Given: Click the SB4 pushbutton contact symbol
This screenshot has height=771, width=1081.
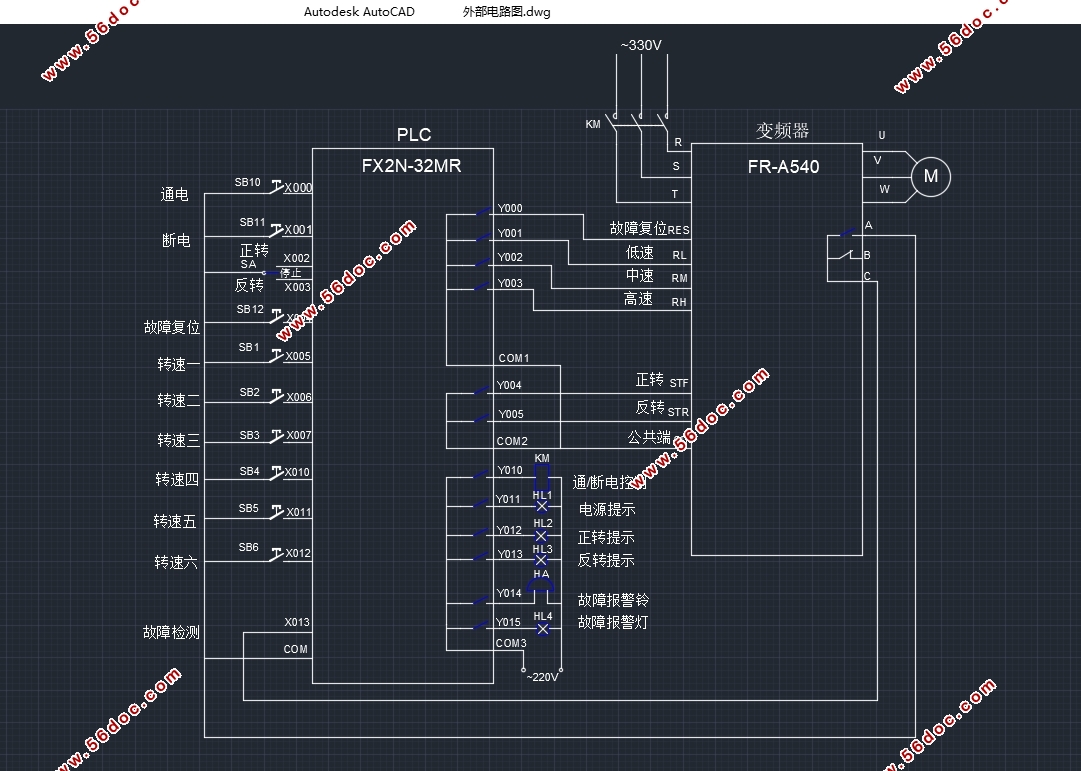Looking at the screenshot, I should tap(276, 472).
